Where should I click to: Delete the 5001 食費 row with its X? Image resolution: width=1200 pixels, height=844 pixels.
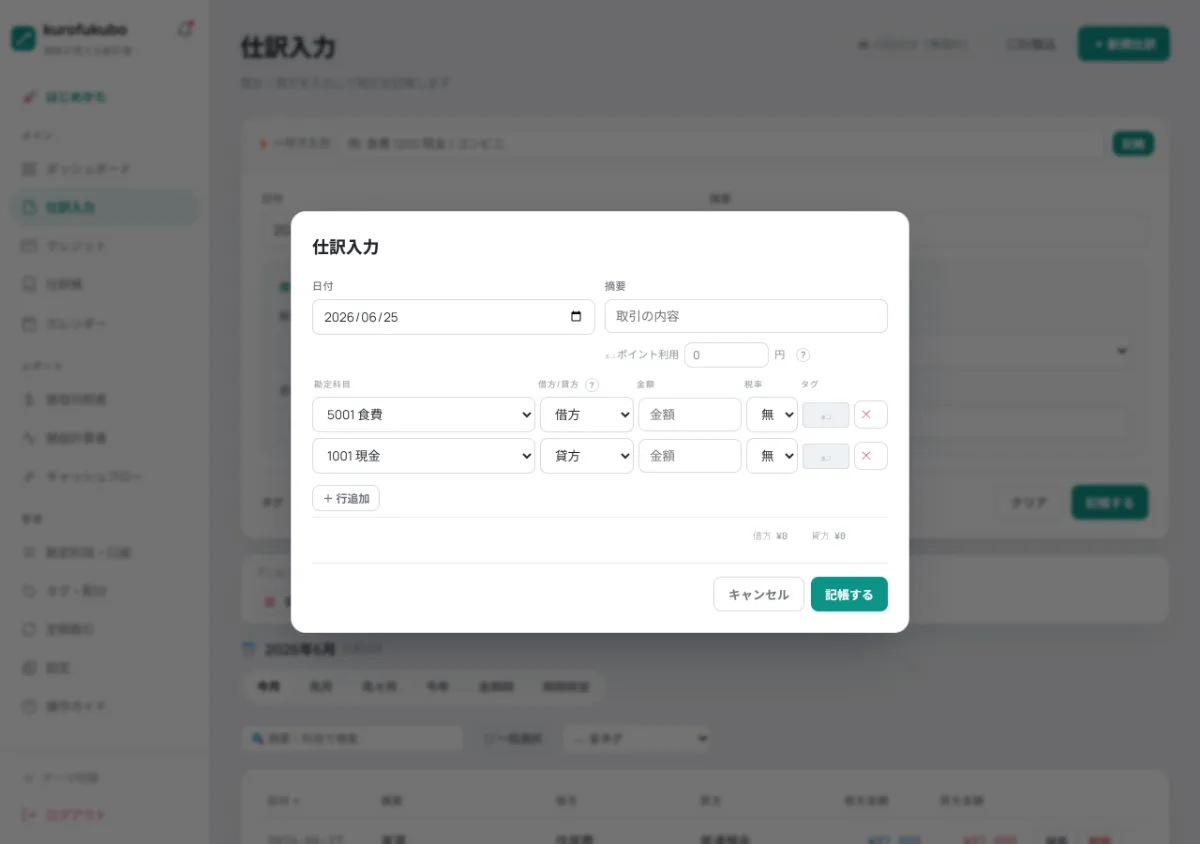870,414
